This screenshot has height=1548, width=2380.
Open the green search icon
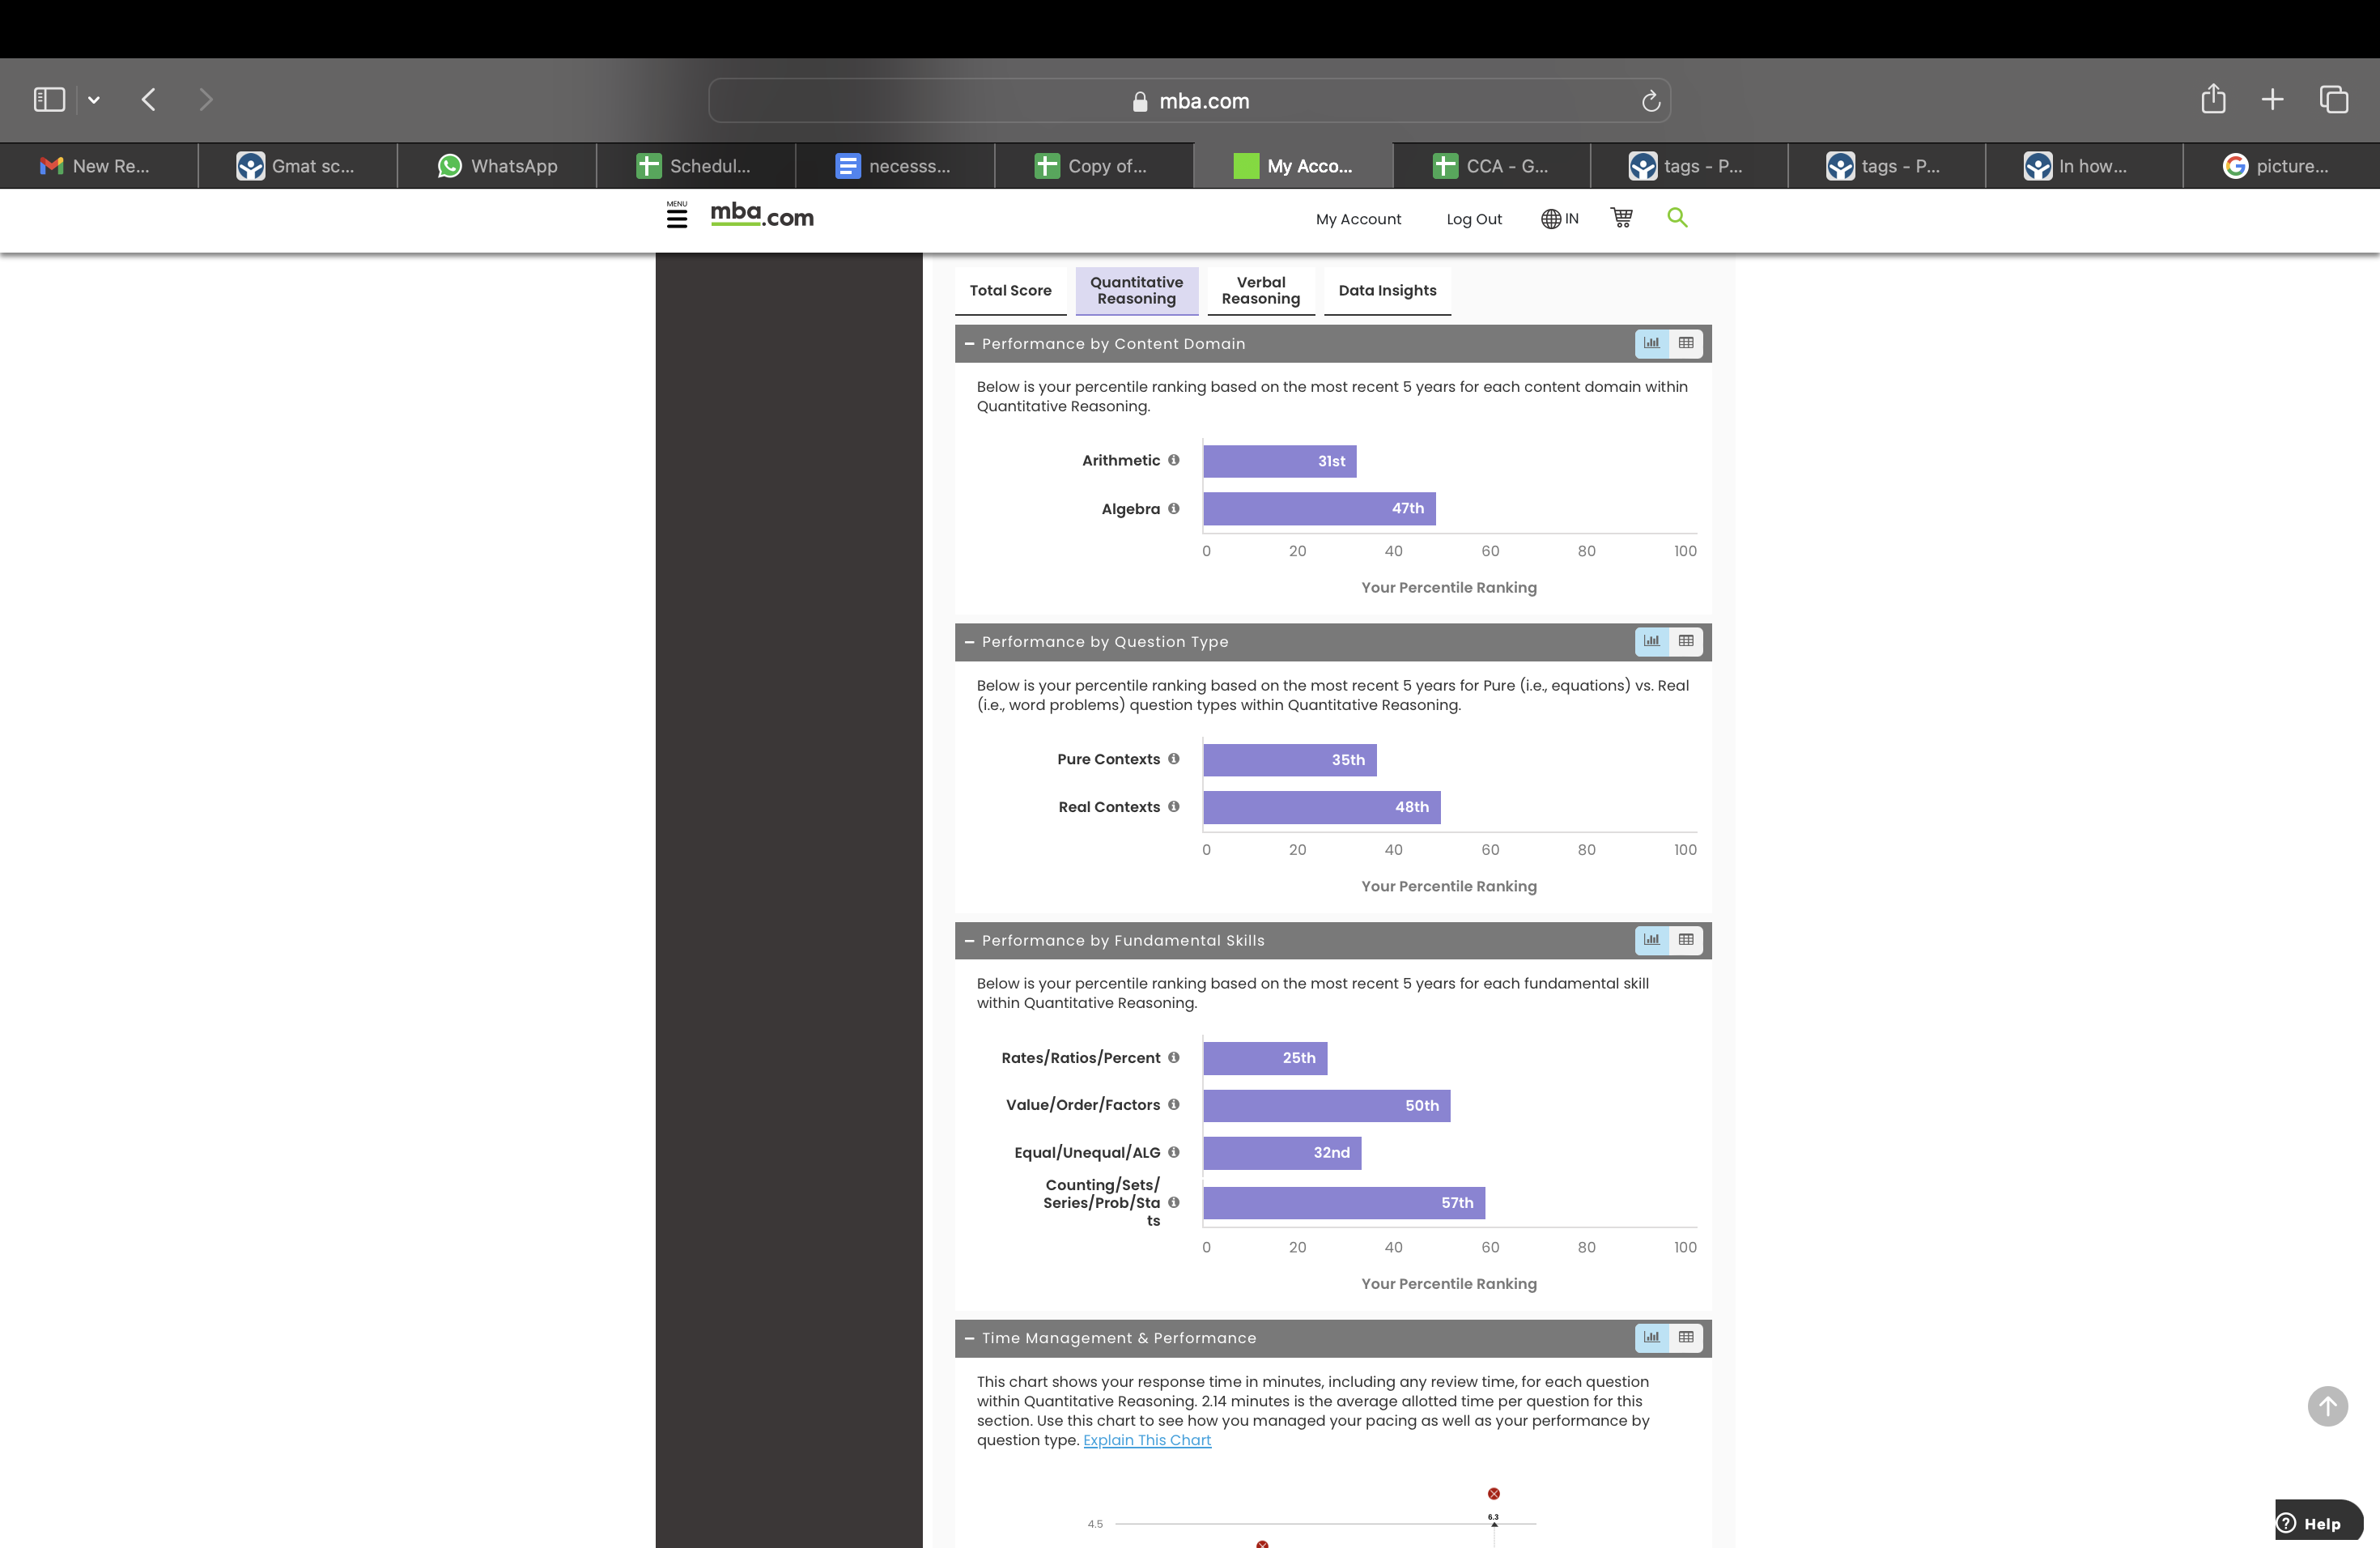tap(1678, 217)
